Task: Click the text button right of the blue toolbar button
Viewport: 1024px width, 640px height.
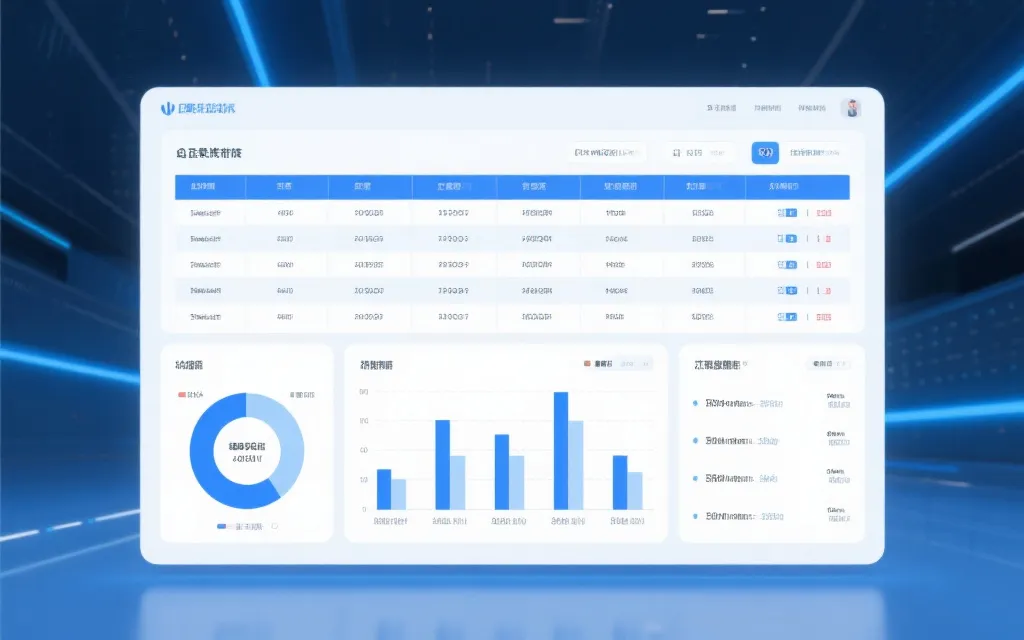Action: point(813,153)
